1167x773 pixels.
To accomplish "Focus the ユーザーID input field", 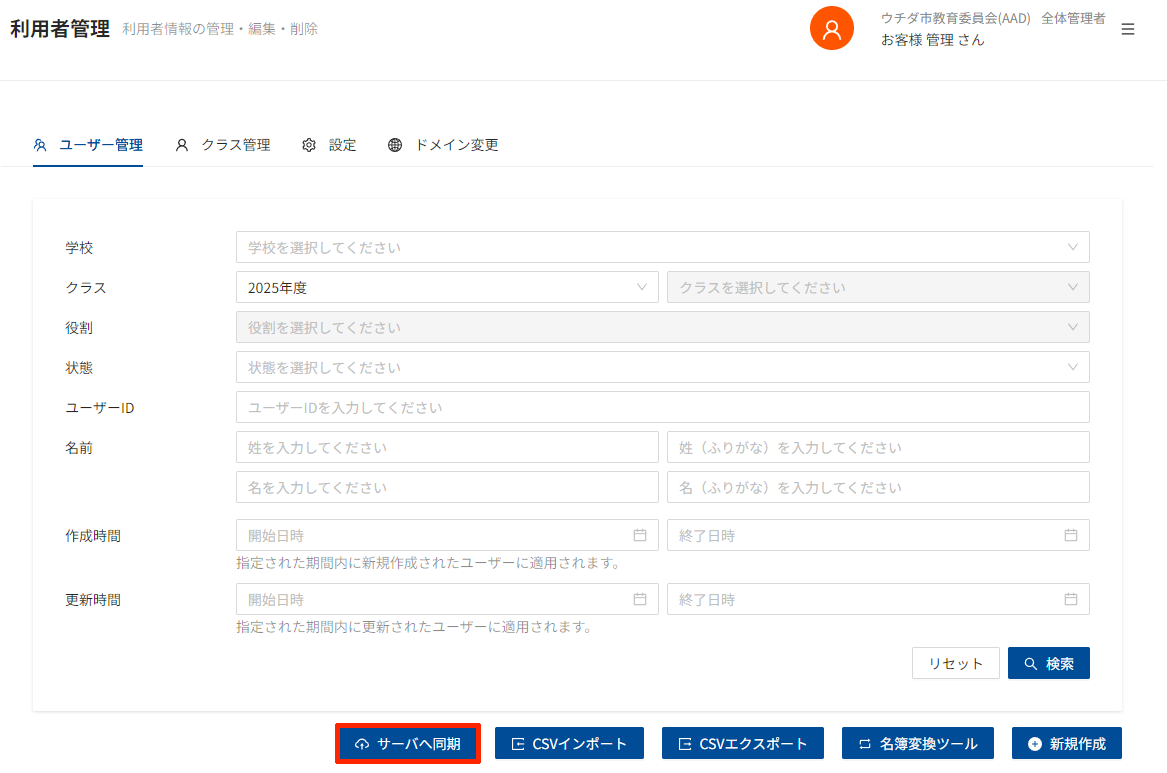I will click(x=662, y=407).
